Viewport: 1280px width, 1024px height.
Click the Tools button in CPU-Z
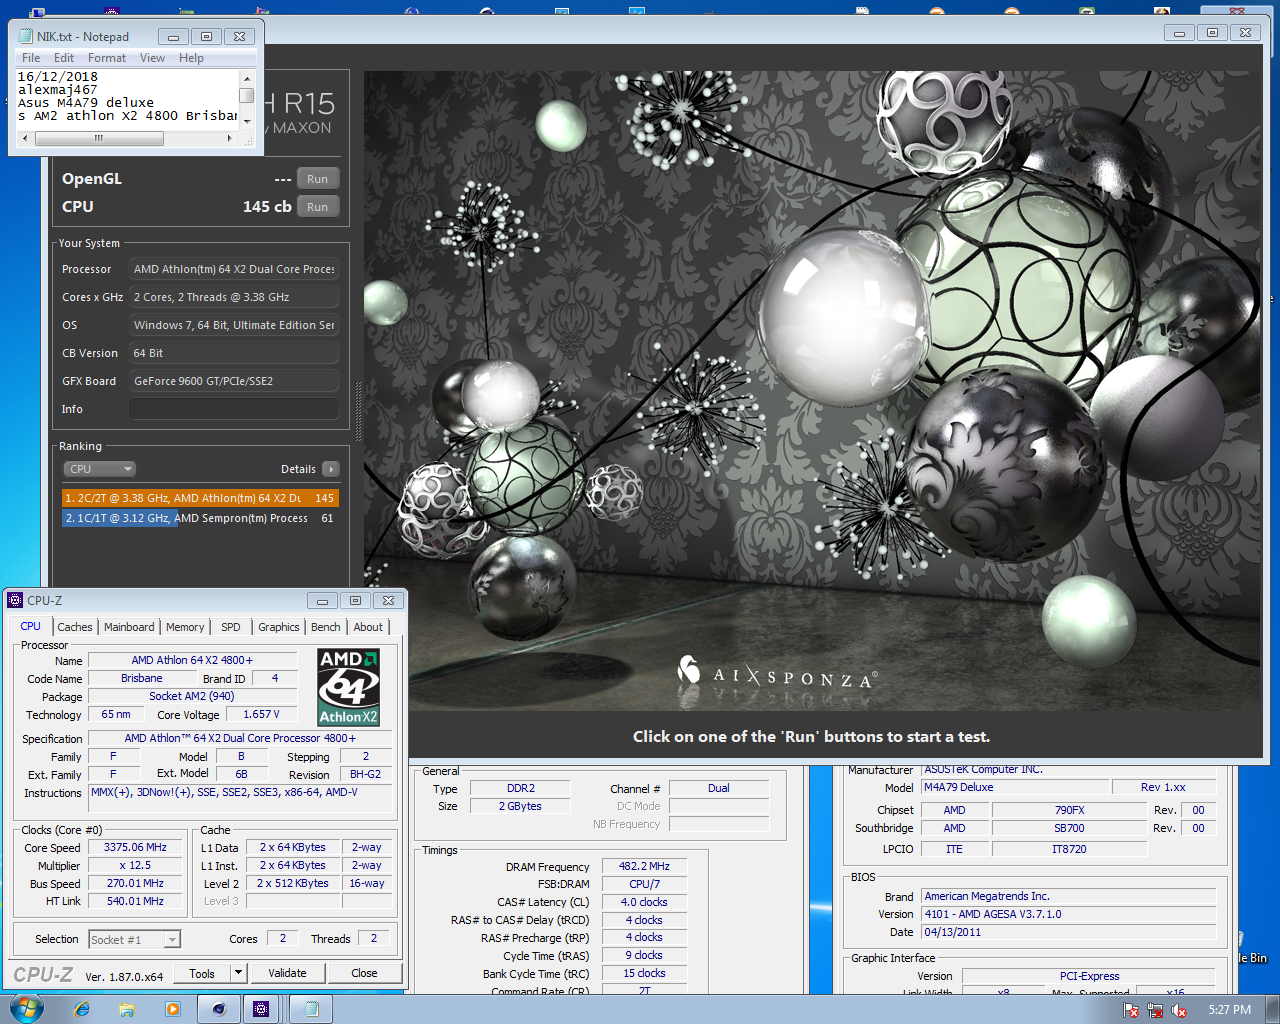pyautogui.click(x=202, y=973)
